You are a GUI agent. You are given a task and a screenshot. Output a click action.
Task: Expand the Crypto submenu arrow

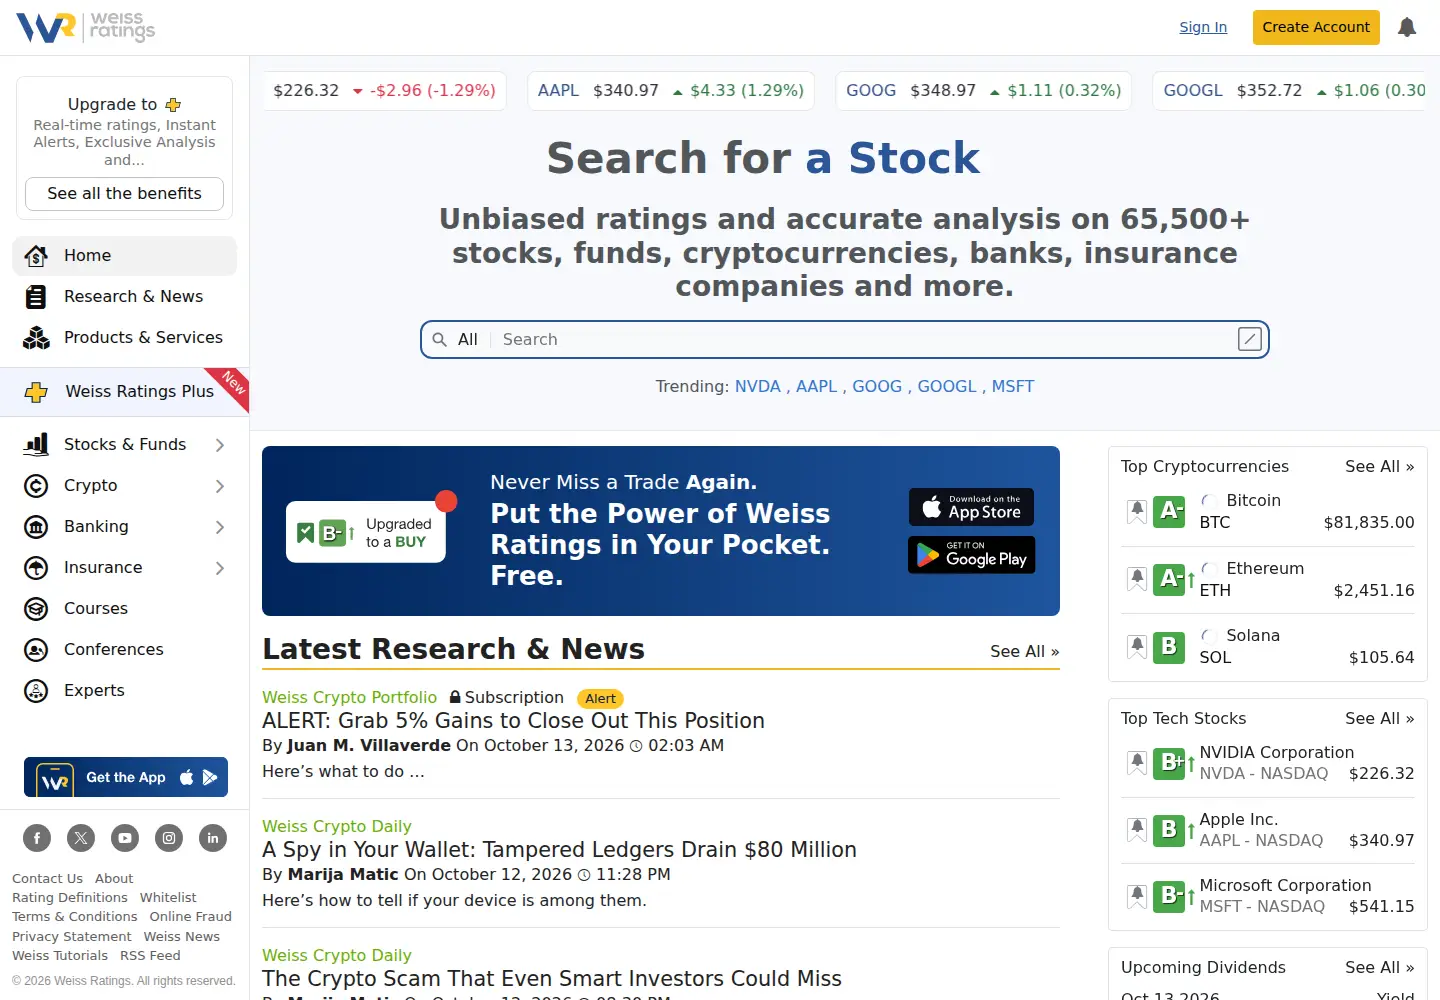(220, 486)
